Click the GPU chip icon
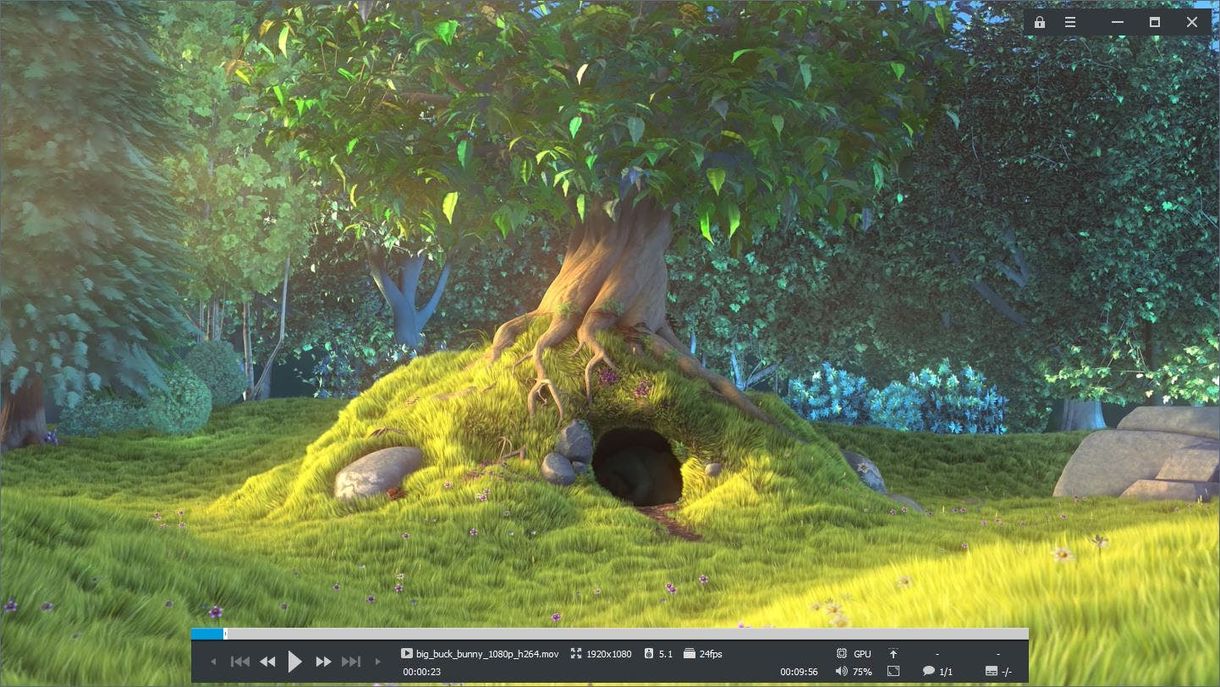This screenshot has width=1220, height=687. pyautogui.click(x=842, y=653)
